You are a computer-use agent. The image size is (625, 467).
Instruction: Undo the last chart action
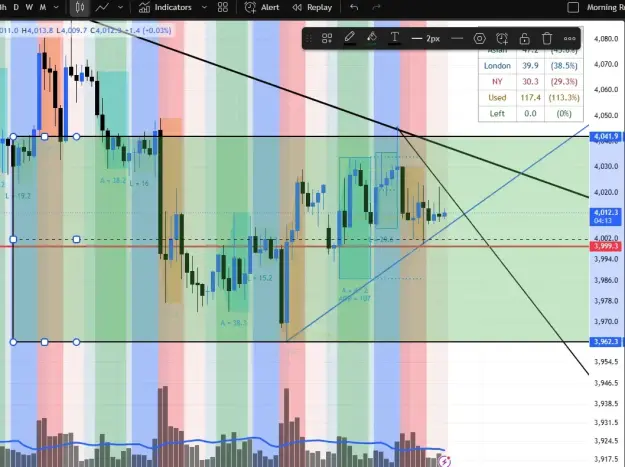point(354,7)
